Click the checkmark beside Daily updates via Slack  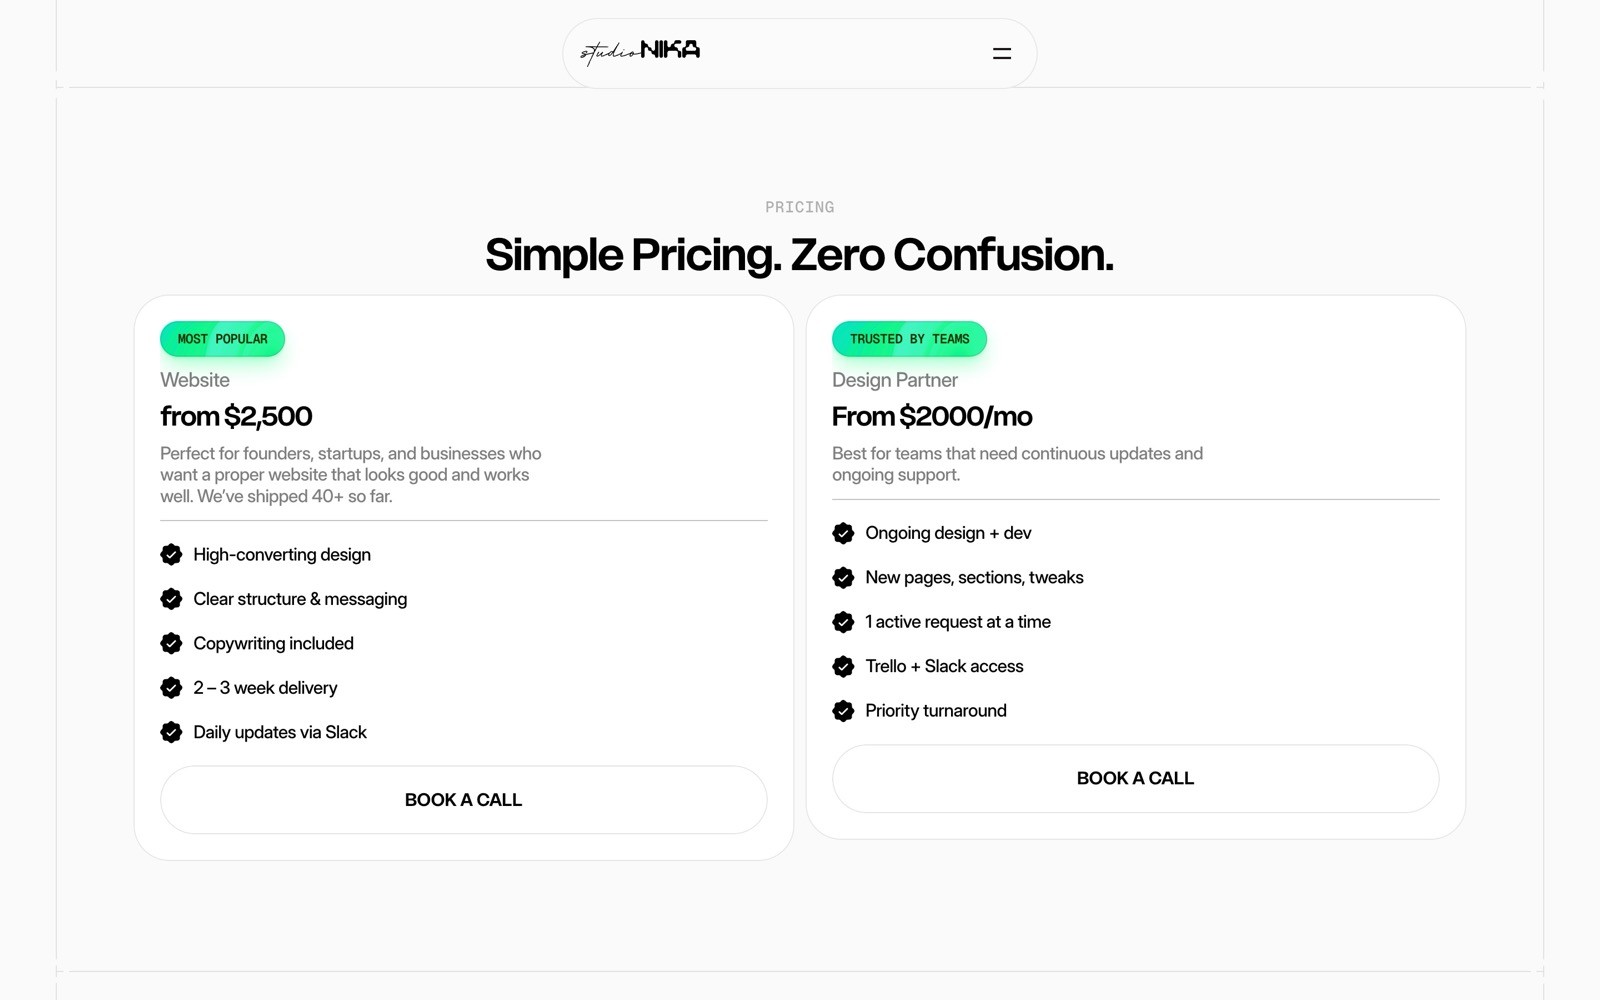(x=171, y=731)
